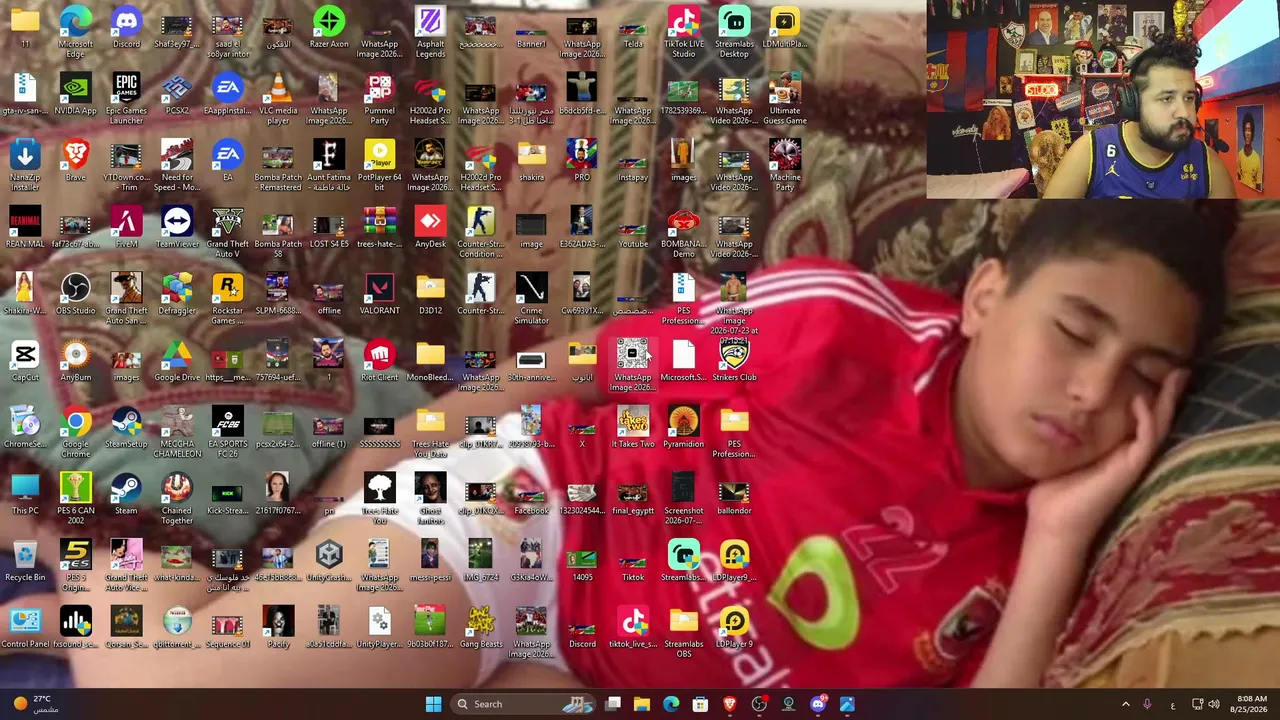
Task: Open the Pyramidion desktop icon
Action: tap(683, 428)
